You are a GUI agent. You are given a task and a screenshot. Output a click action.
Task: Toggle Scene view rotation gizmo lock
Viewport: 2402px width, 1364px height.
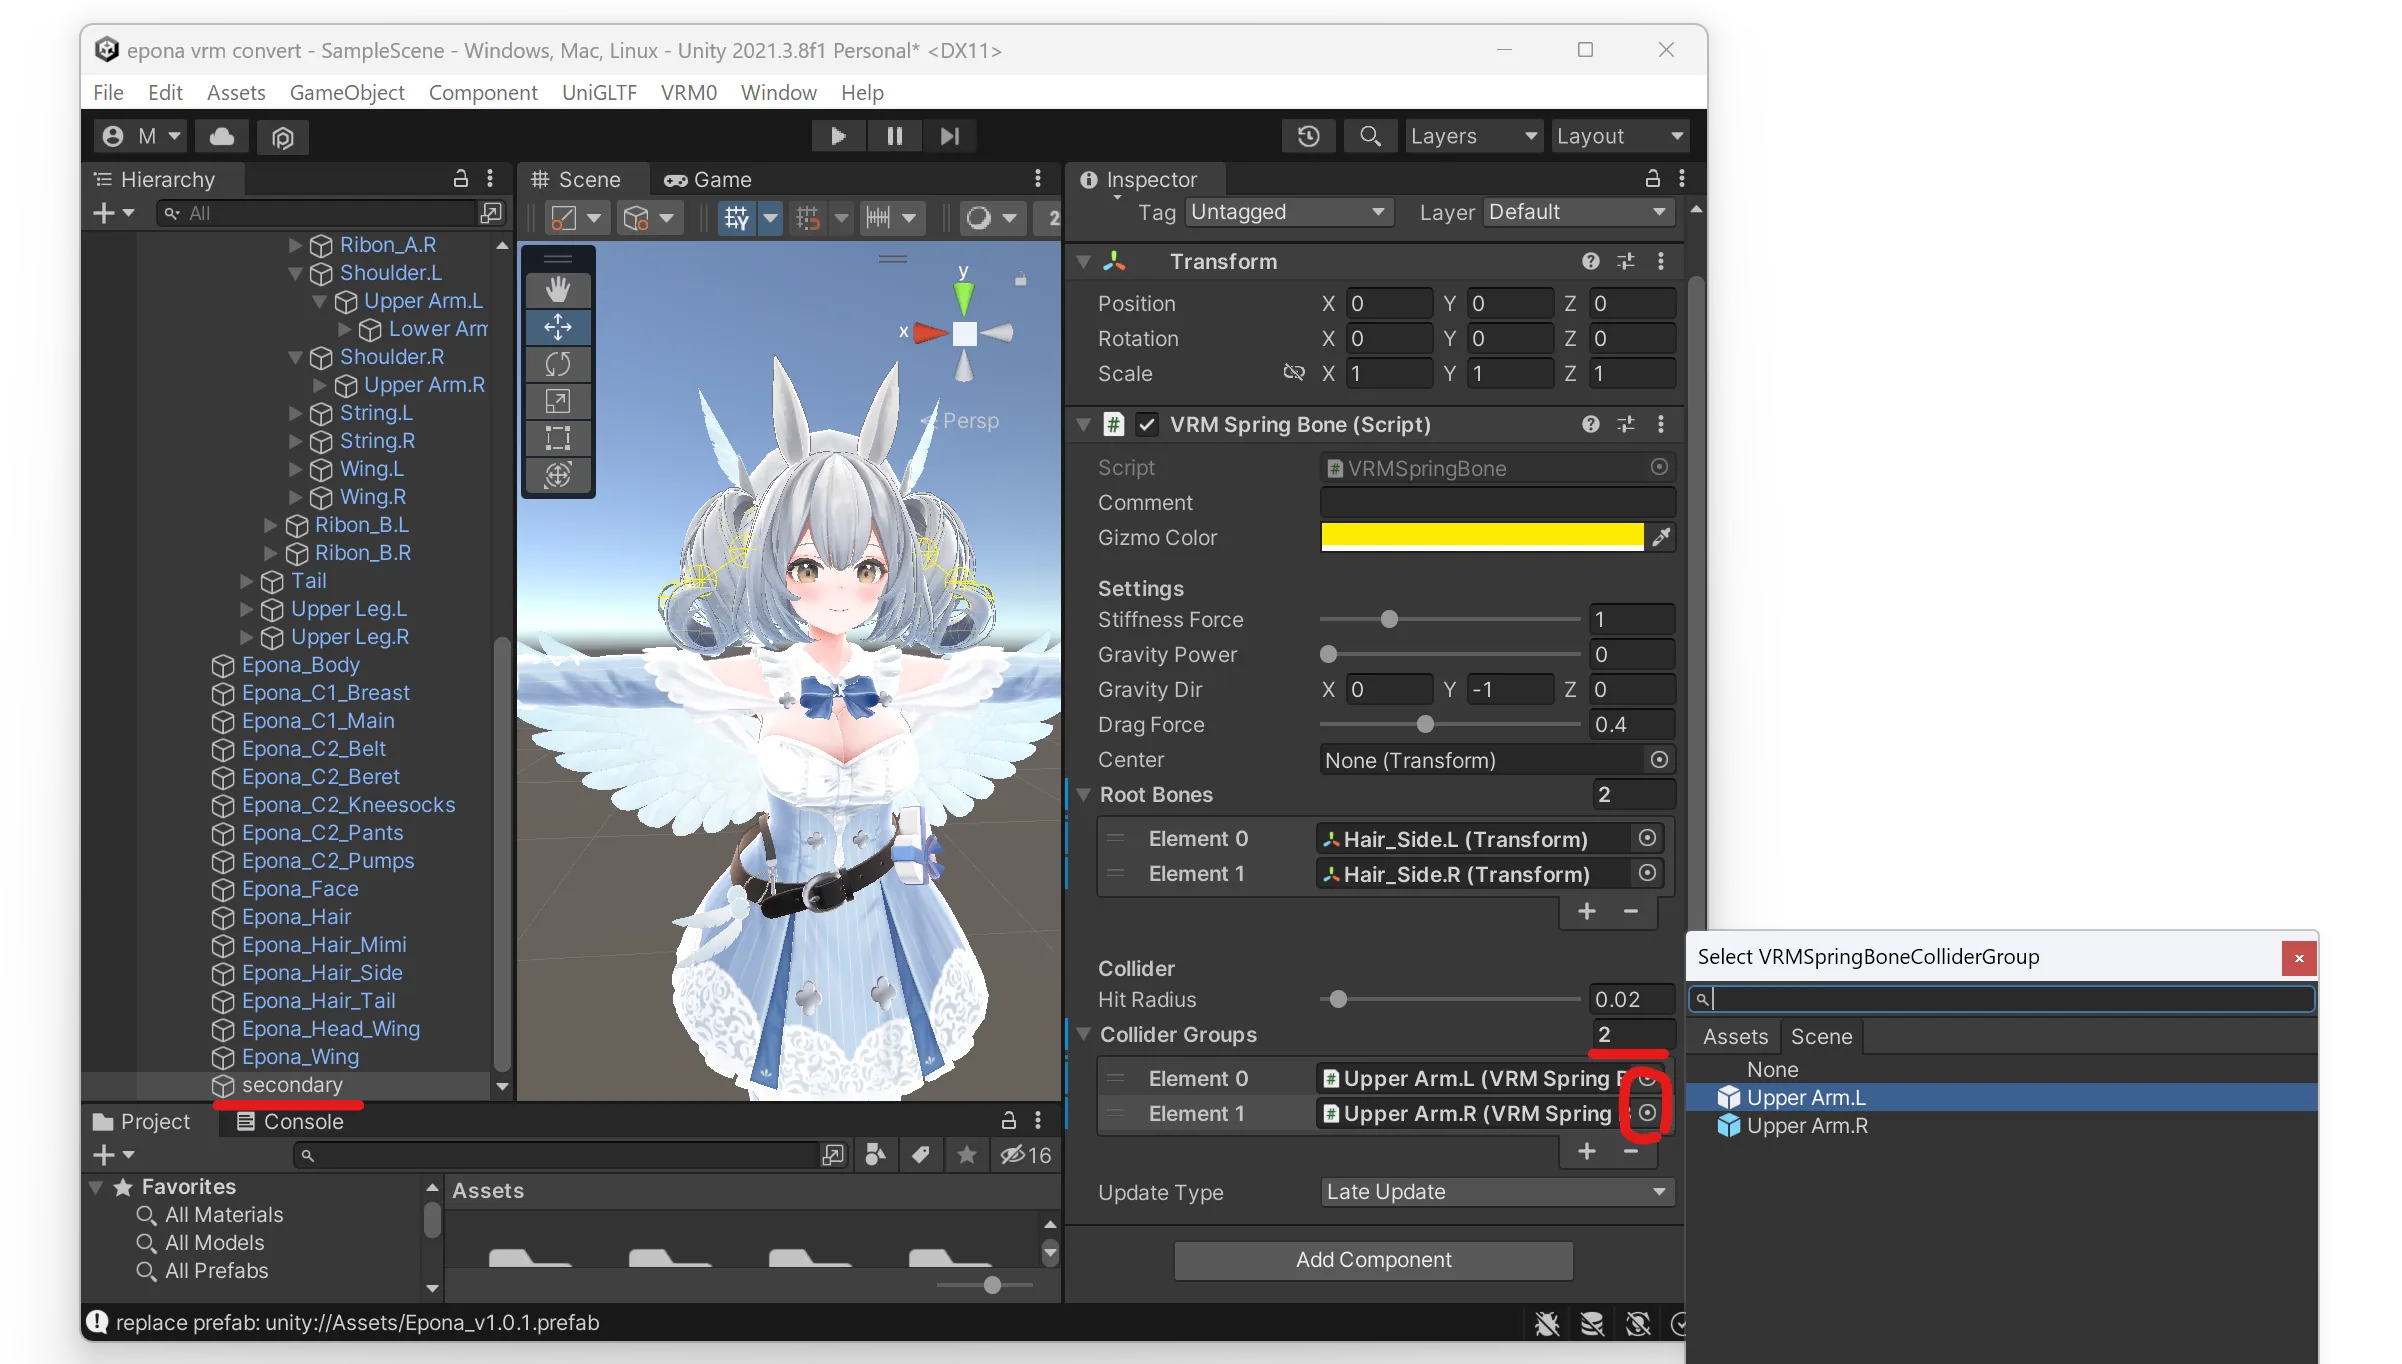click(1020, 280)
